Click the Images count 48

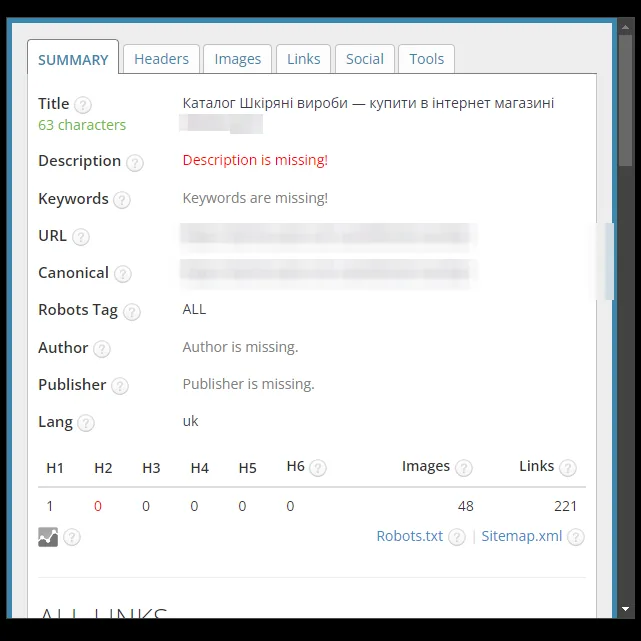(x=466, y=506)
